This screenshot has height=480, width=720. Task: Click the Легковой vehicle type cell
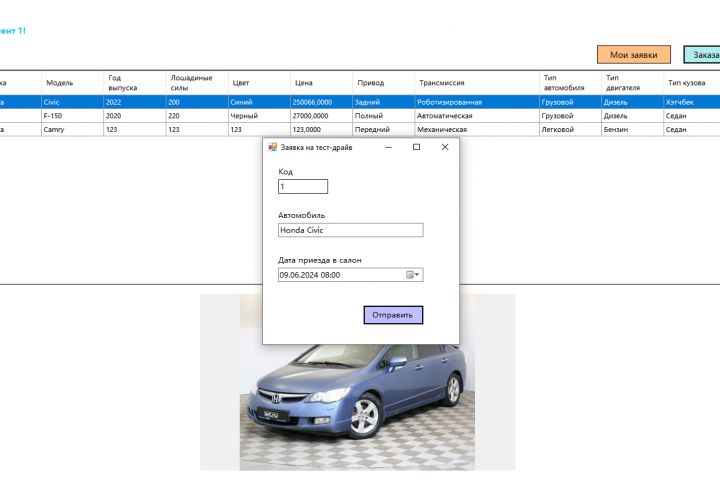click(570, 130)
